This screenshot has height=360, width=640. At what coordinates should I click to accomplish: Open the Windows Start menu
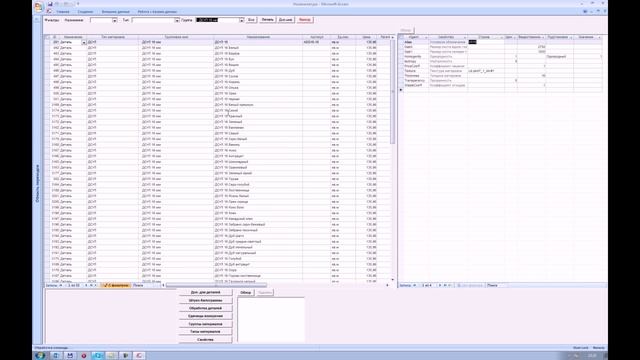click(x=40, y=356)
